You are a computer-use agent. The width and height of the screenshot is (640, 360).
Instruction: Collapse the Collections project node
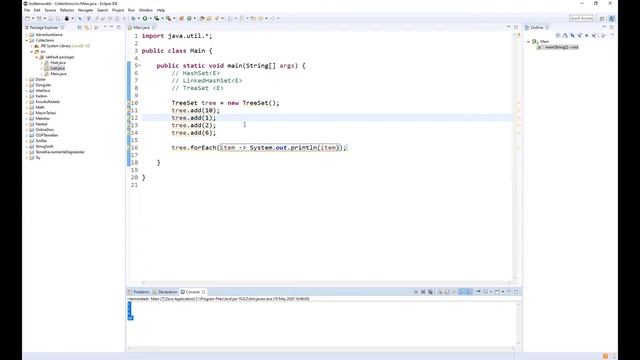tap(27, 40)
